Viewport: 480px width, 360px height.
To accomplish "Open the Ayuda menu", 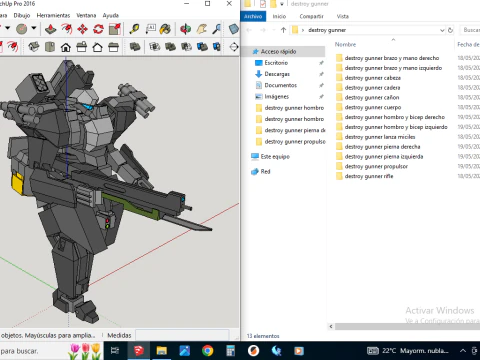I will point(111,15).
